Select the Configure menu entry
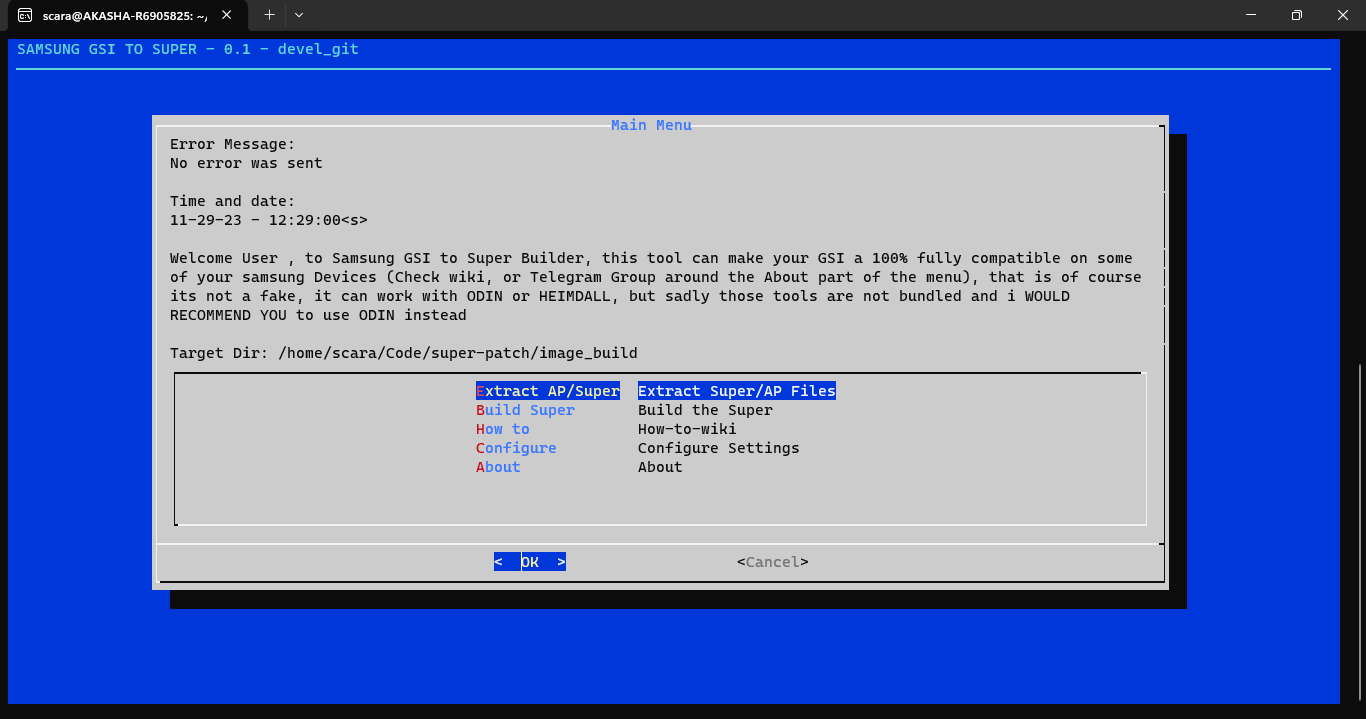This screenshot has width=1366, height=719. point(516,448)
